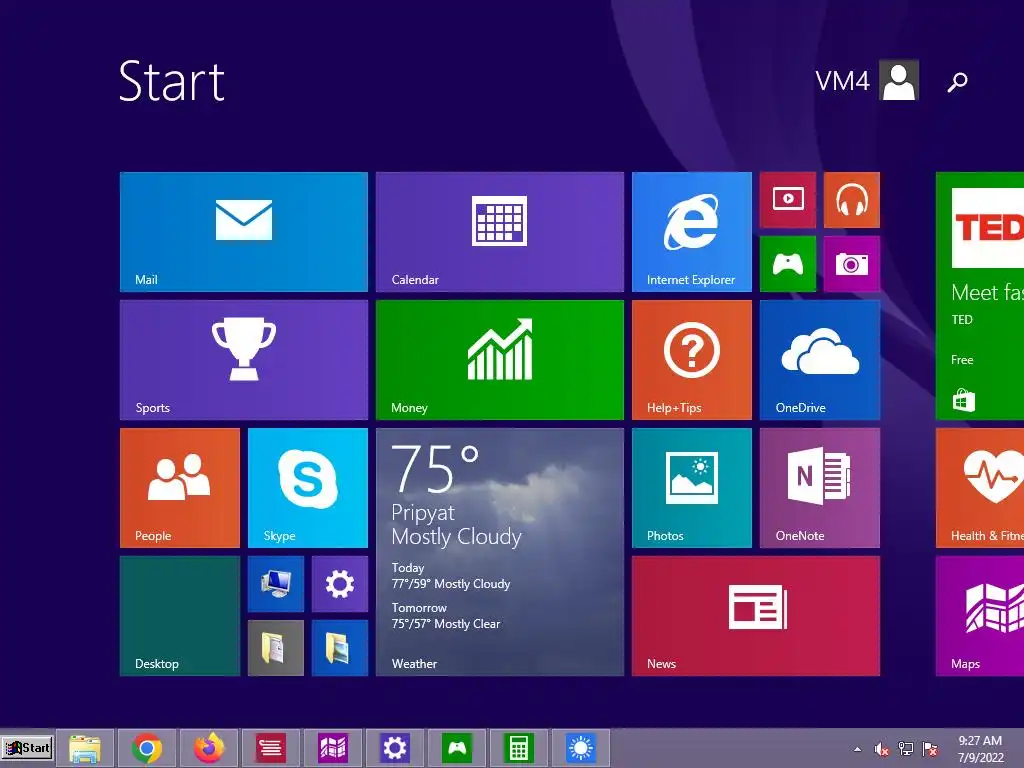This screenshot has height=768, width=1024.
Task: Launch Google Chrome from the taskbar
Action: pos(147,748)
